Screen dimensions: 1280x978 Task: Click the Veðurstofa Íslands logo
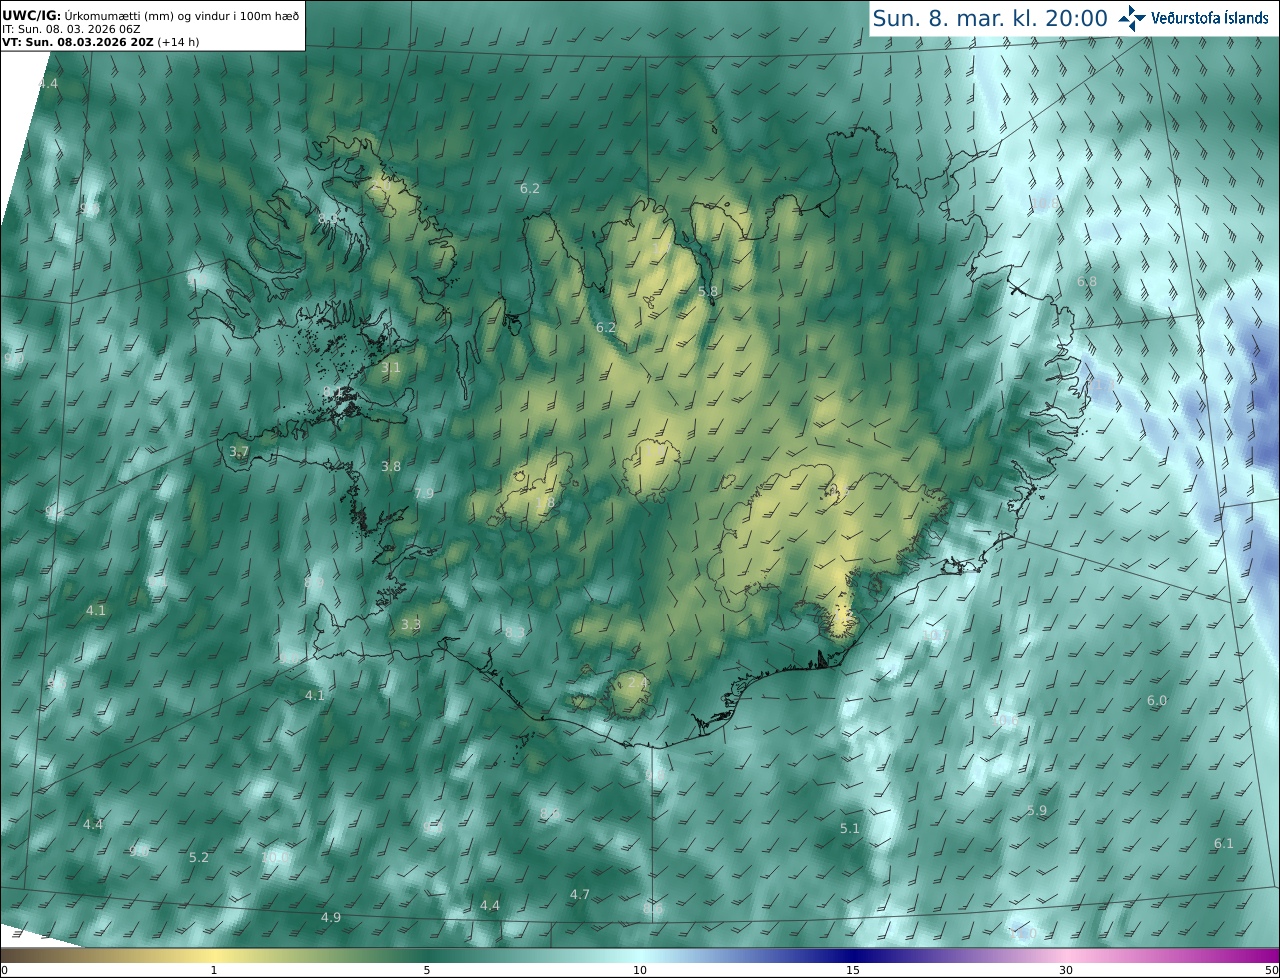tap(1193, 18)
